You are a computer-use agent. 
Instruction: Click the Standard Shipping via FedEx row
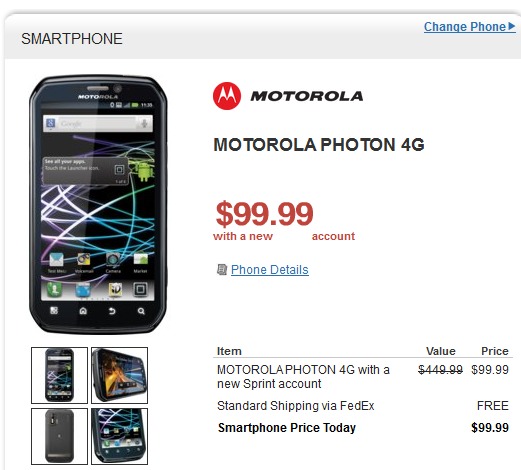(x=363, y=406)
